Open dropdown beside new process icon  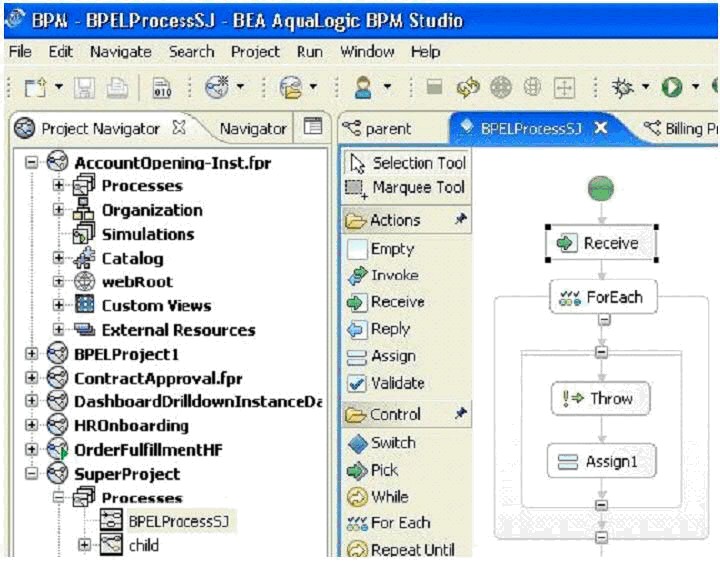click(240, 86)
